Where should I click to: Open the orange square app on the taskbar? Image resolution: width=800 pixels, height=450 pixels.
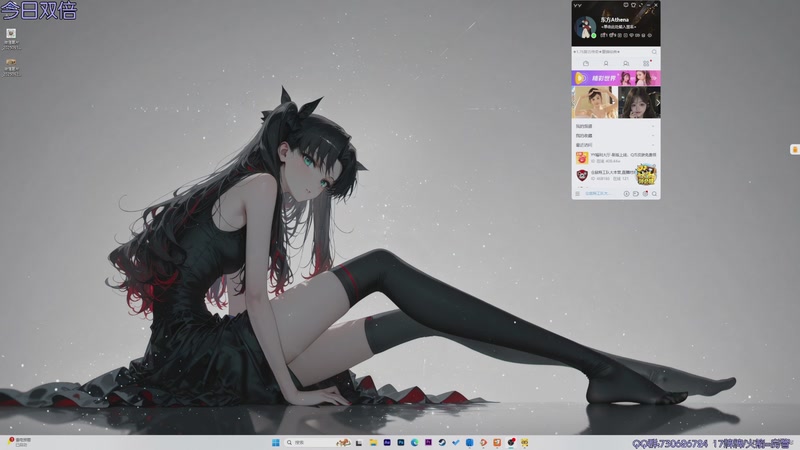coord(497,442)
